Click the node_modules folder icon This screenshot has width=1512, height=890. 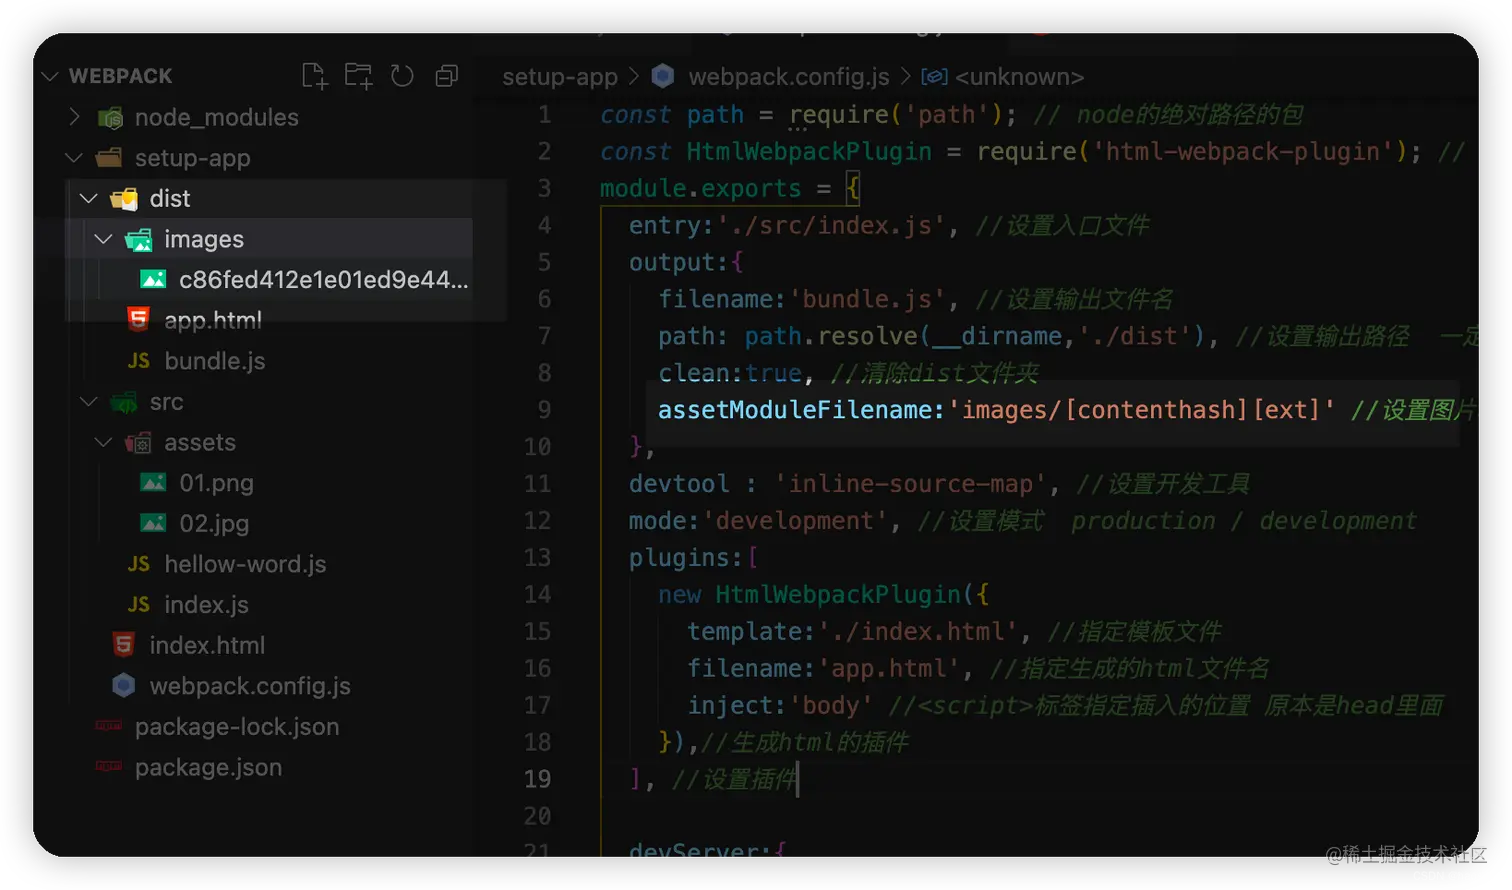point(110,118)
